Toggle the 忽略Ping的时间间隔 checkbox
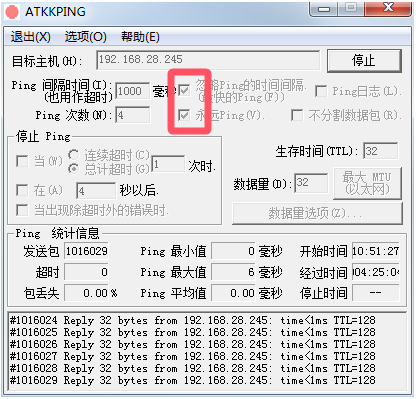Screen dimensions: 419x399 coord(184,90)
